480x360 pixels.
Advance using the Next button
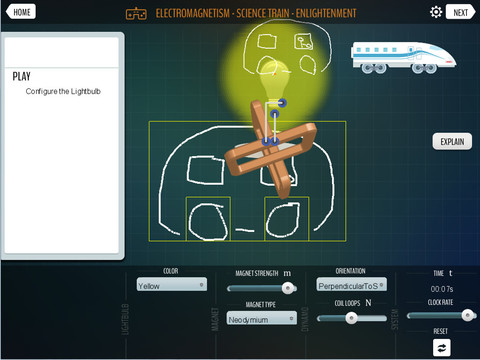pos(461,12)
